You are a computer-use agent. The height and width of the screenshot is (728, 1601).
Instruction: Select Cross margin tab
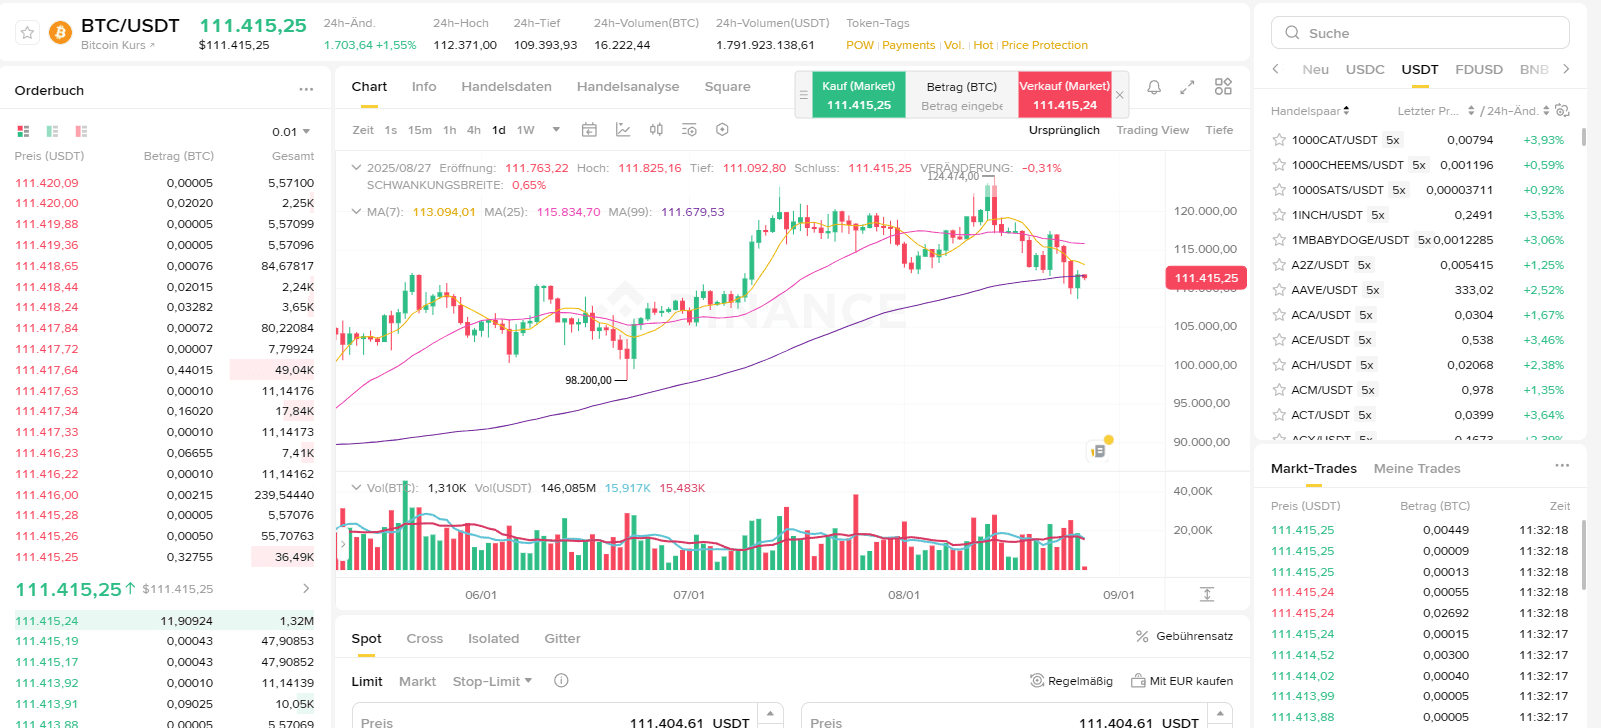pyautogui.click(x=424, y=639)
